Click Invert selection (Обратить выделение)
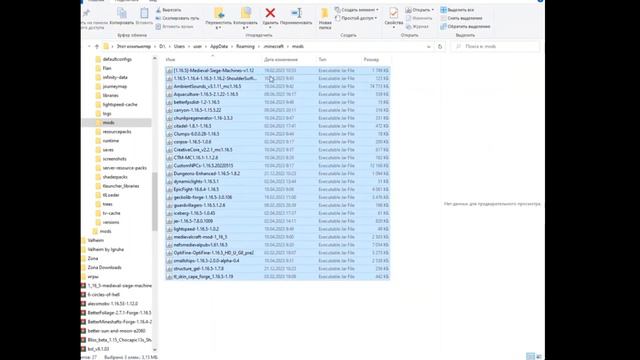Viewport: 640px width, 360px height. (465, 27)
